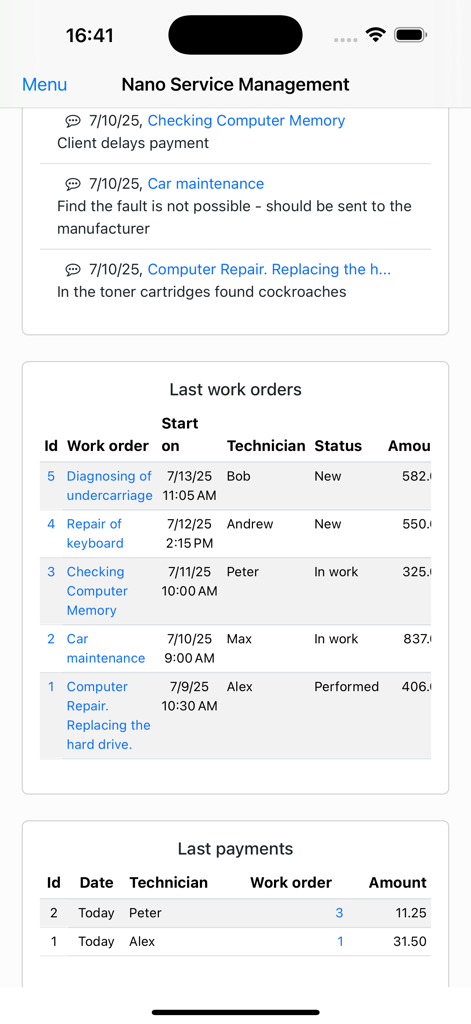Click comment icon beside Checking Computer Memory
This screenshot has width=471, height=1024.
73,121
